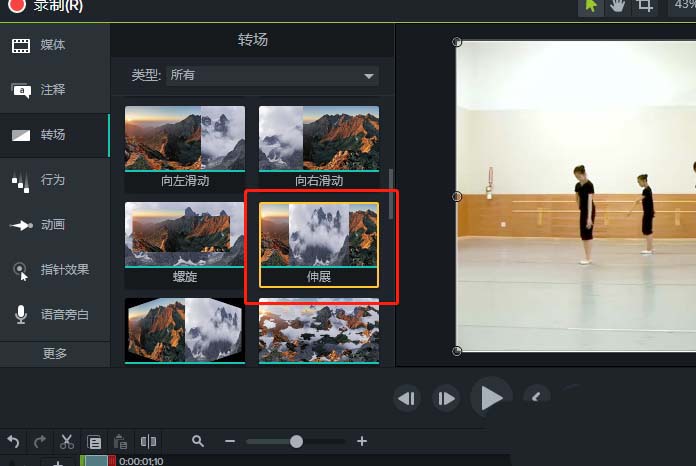Click the cut scissors icon
This screenshot has height=466, width=696.
tap(67, 442)
